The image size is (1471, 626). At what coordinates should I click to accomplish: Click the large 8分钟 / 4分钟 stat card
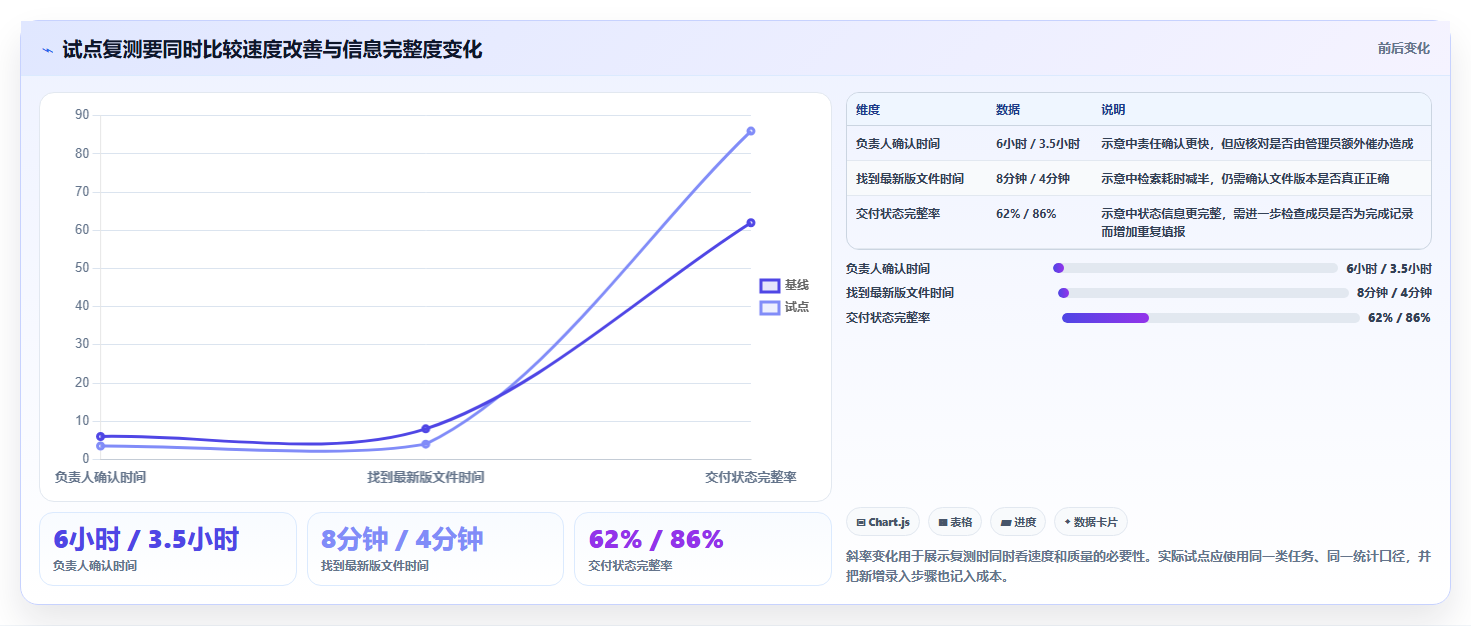pyautogui.click(x=436, y=549)
